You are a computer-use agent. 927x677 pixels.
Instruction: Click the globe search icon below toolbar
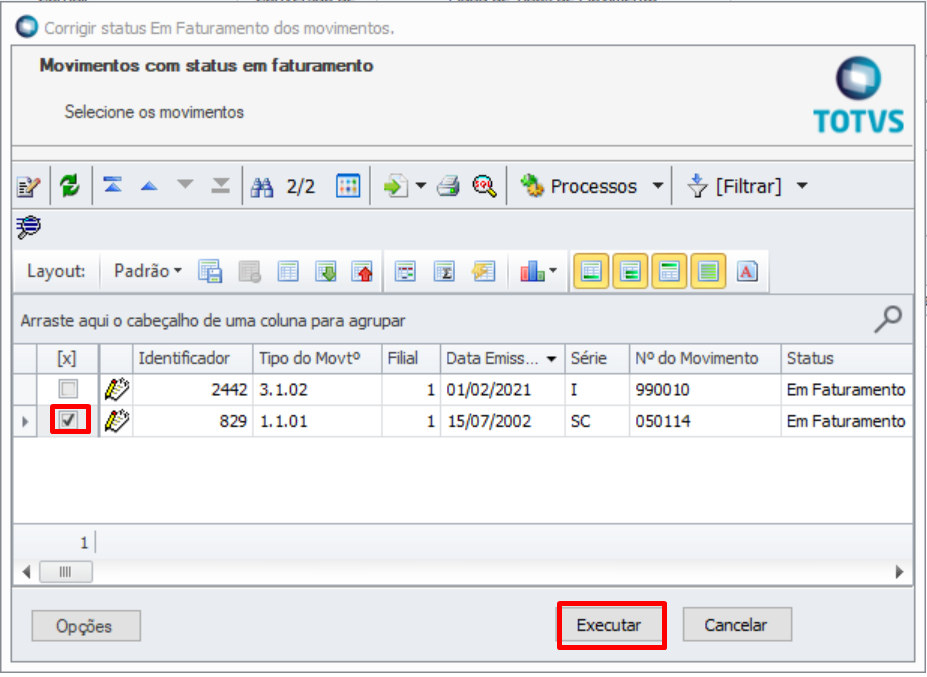pyautogui.click(x=28, y=226)
